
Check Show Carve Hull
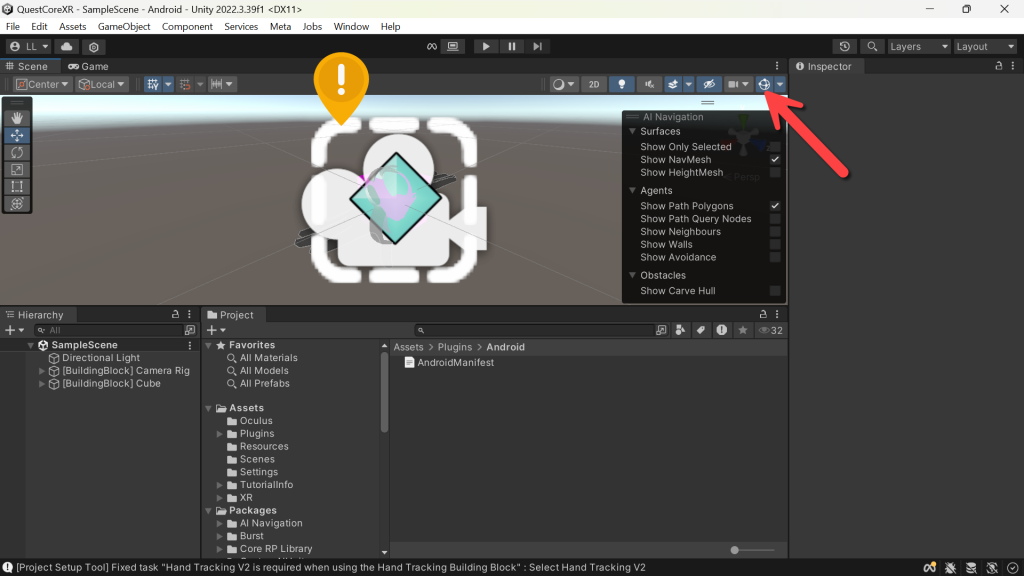[775, 291]
